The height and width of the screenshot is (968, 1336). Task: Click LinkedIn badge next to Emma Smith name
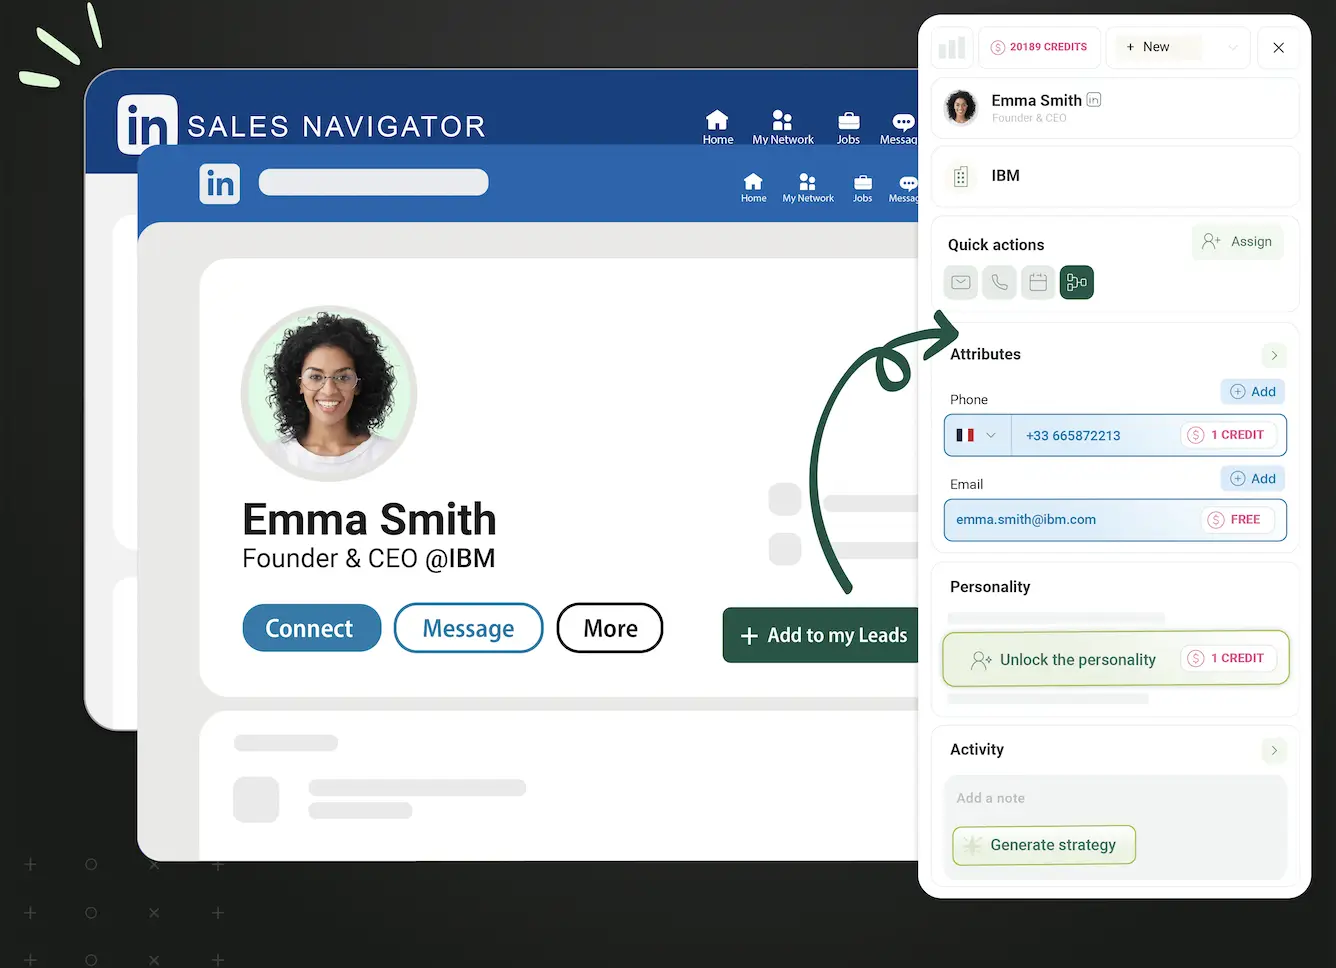(1094, 100)
